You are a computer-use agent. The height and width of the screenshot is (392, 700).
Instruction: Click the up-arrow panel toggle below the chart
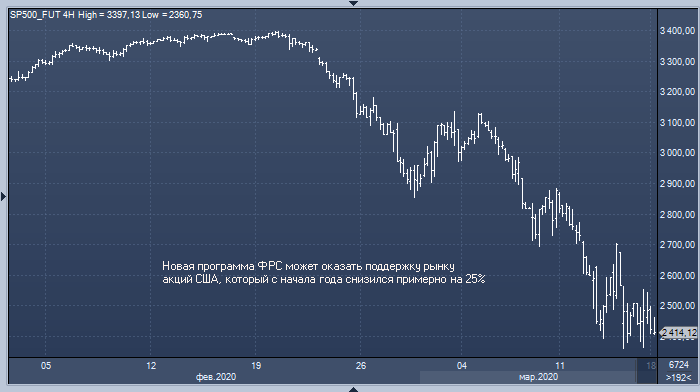click(x=353, y=389)
